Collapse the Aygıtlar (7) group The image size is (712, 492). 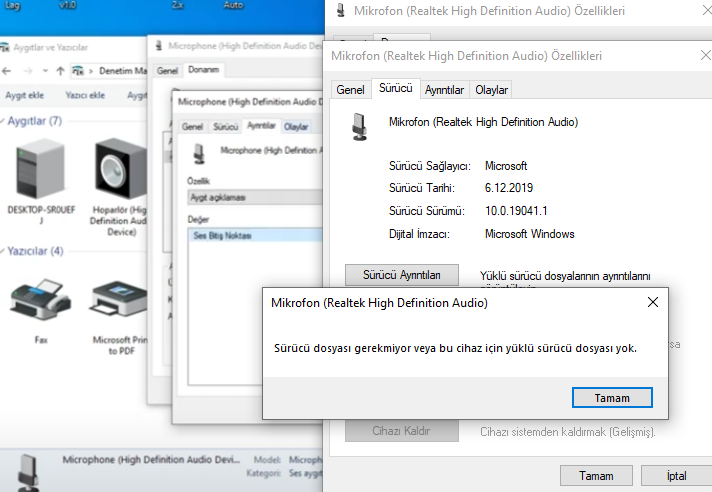pyautogui.click(x=3, y=121)
